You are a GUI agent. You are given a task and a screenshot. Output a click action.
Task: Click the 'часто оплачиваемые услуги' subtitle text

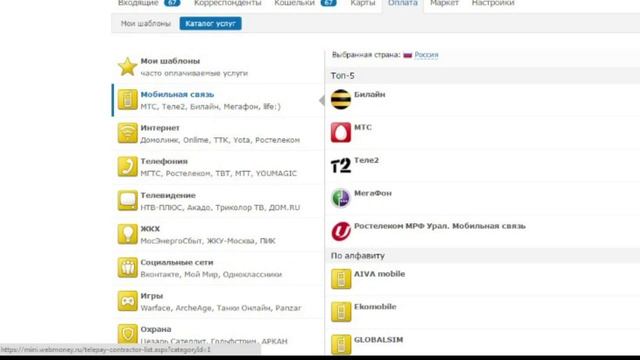(x=194, y=73)
